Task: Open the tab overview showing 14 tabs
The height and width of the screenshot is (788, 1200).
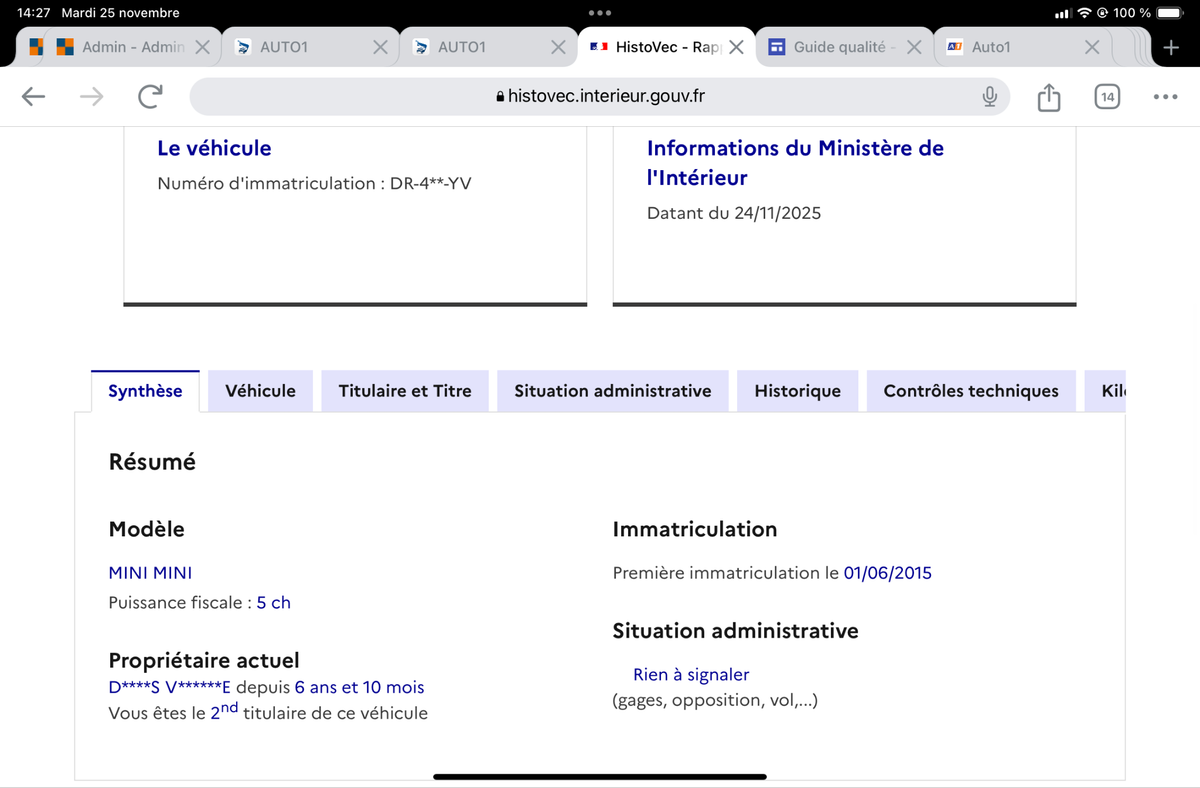Action: tap(1106, 97)
